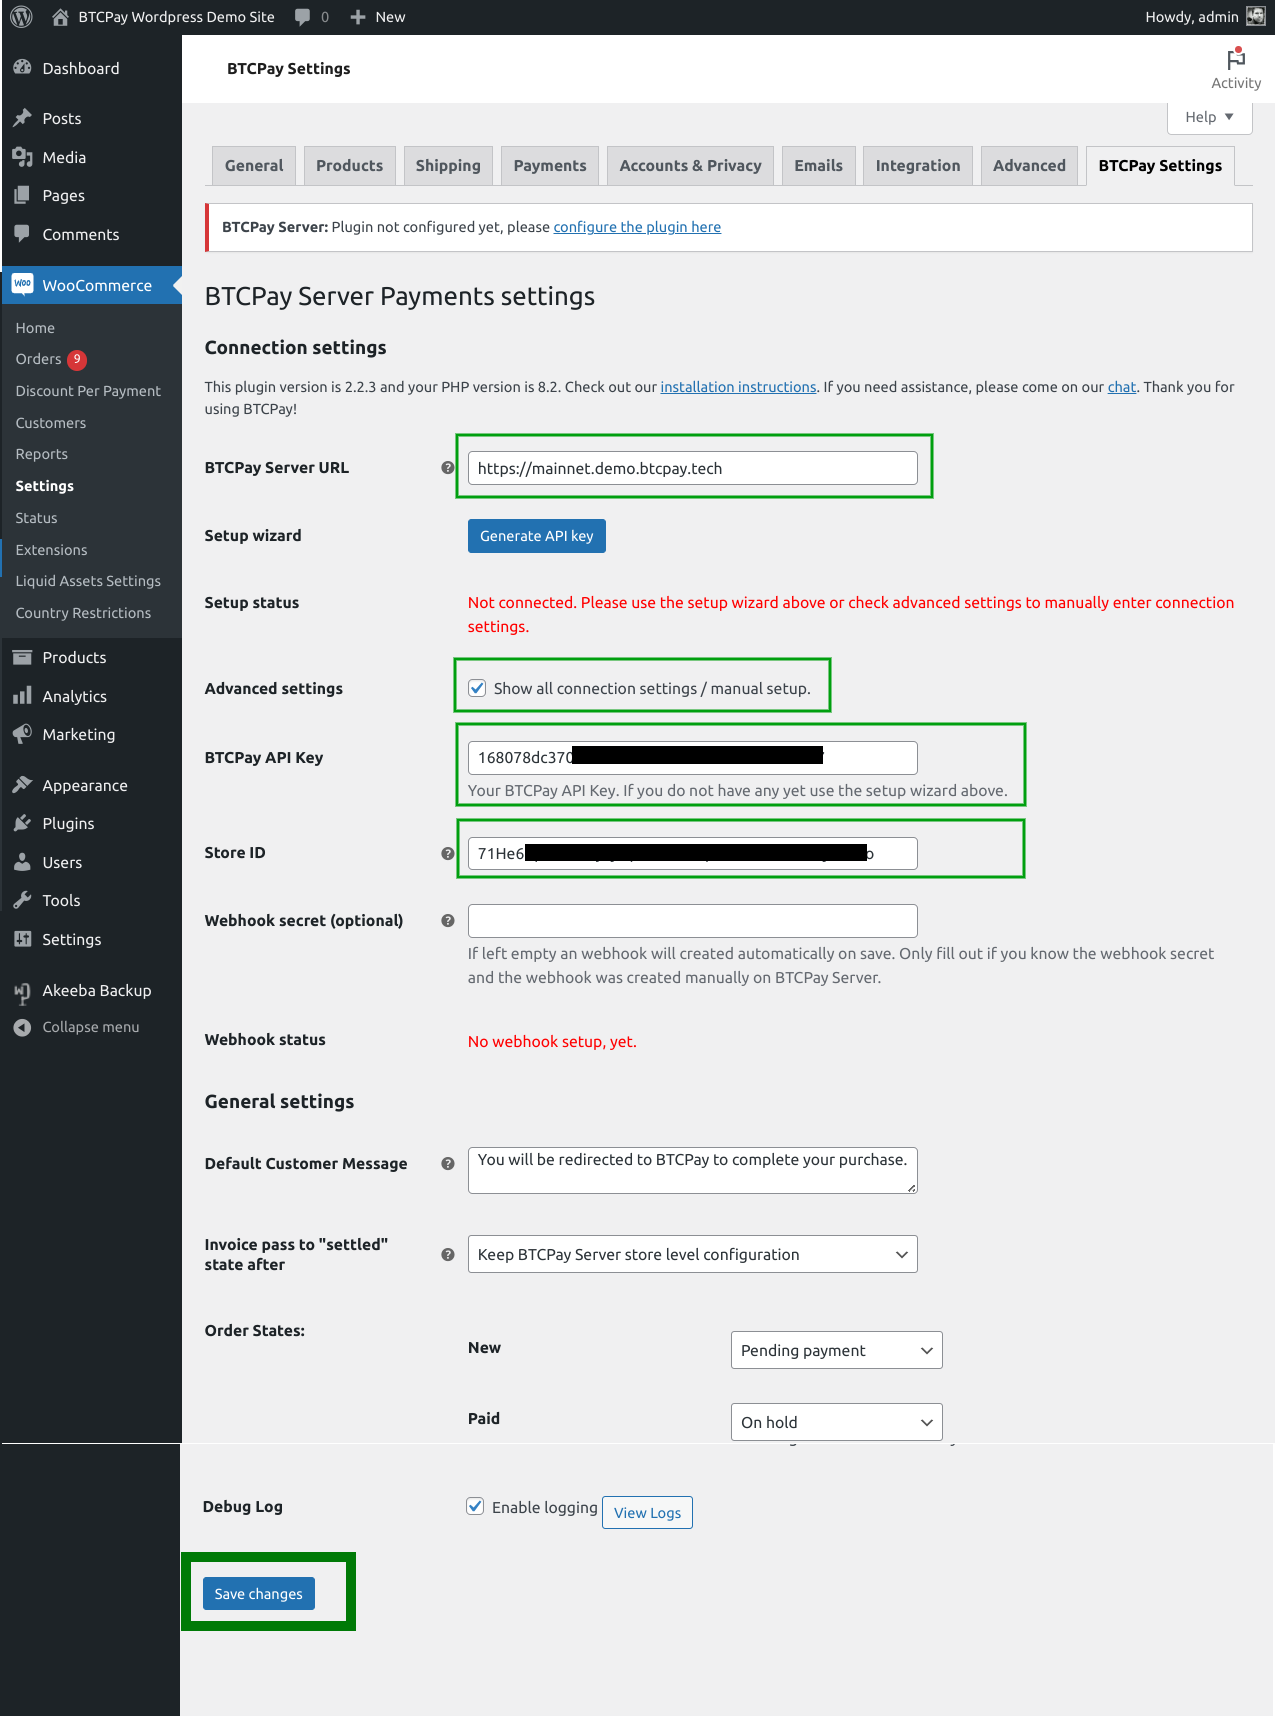Click the Generate API key button
1275x1716 pixels.
[537, 536]
